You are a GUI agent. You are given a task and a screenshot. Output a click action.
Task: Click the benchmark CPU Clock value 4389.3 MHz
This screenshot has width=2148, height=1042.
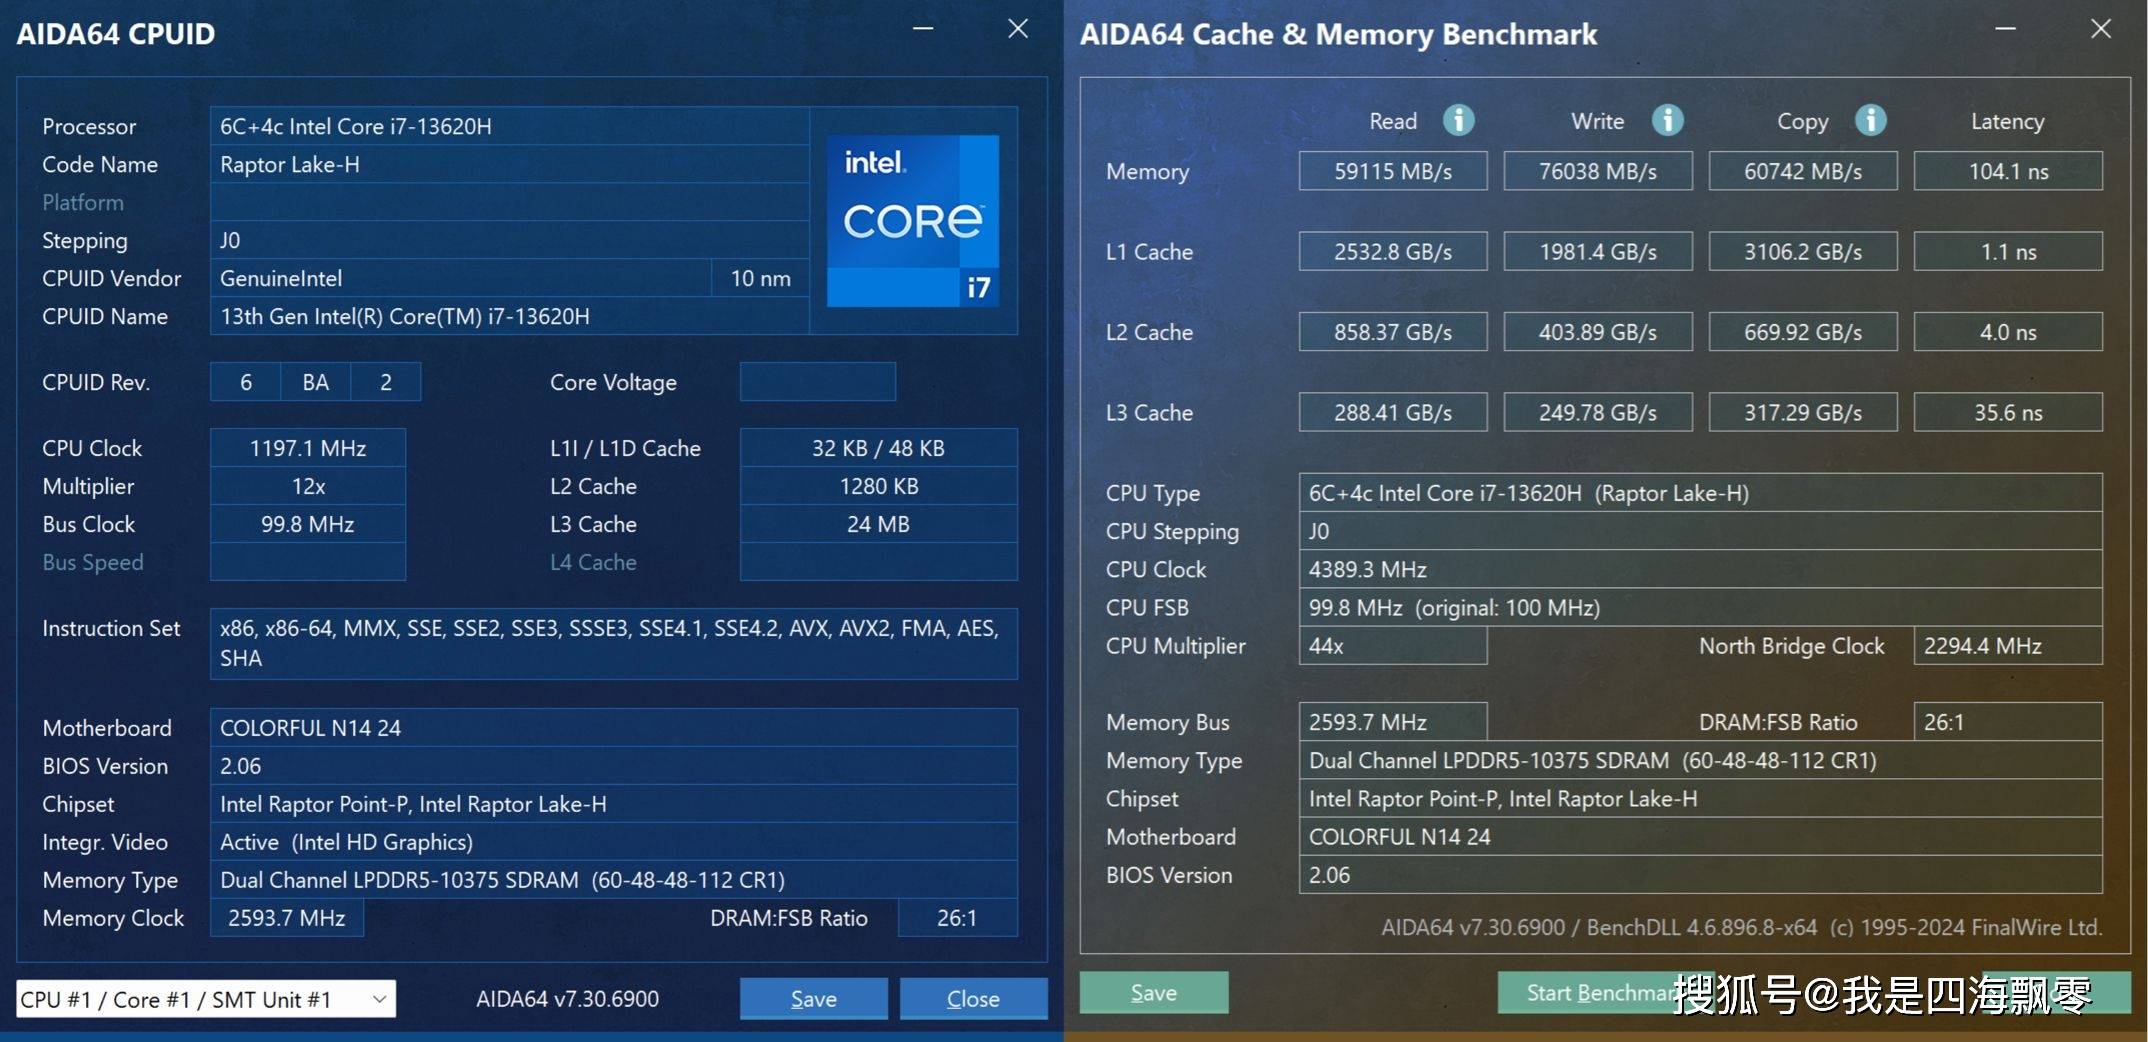(x=1700, y=569)
